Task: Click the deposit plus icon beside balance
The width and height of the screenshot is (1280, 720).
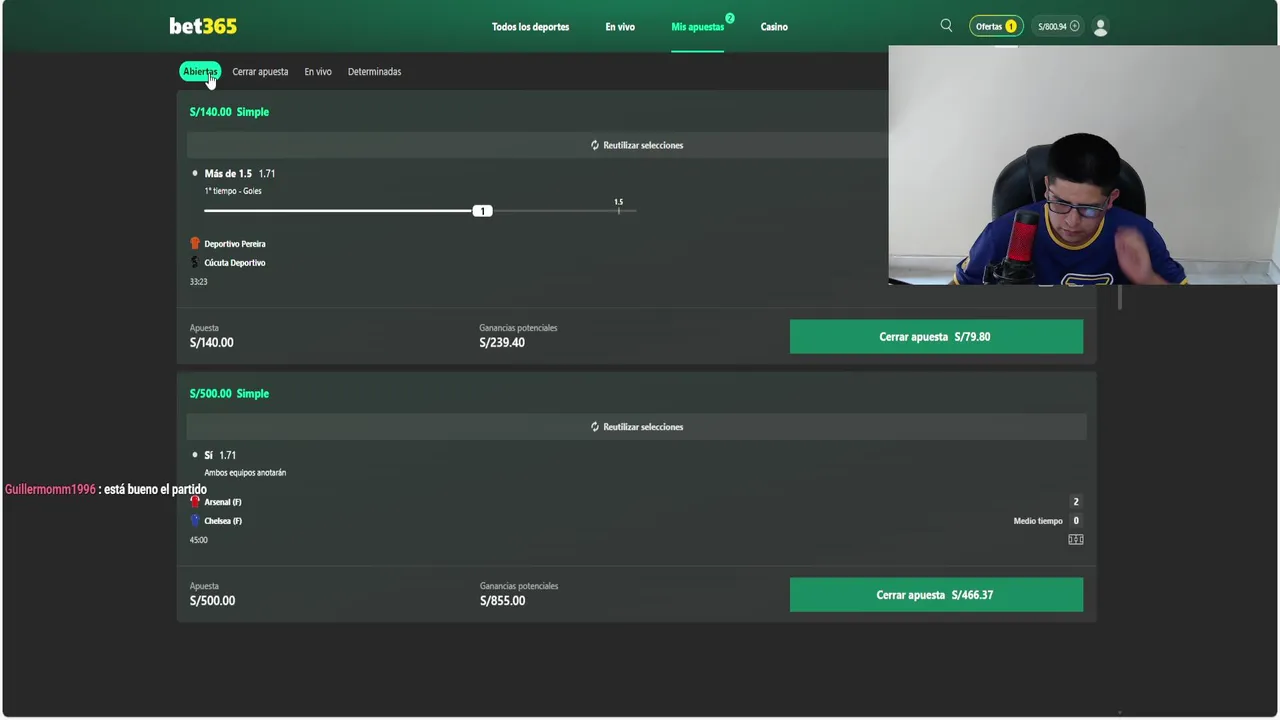Action: click(1075, 27)
